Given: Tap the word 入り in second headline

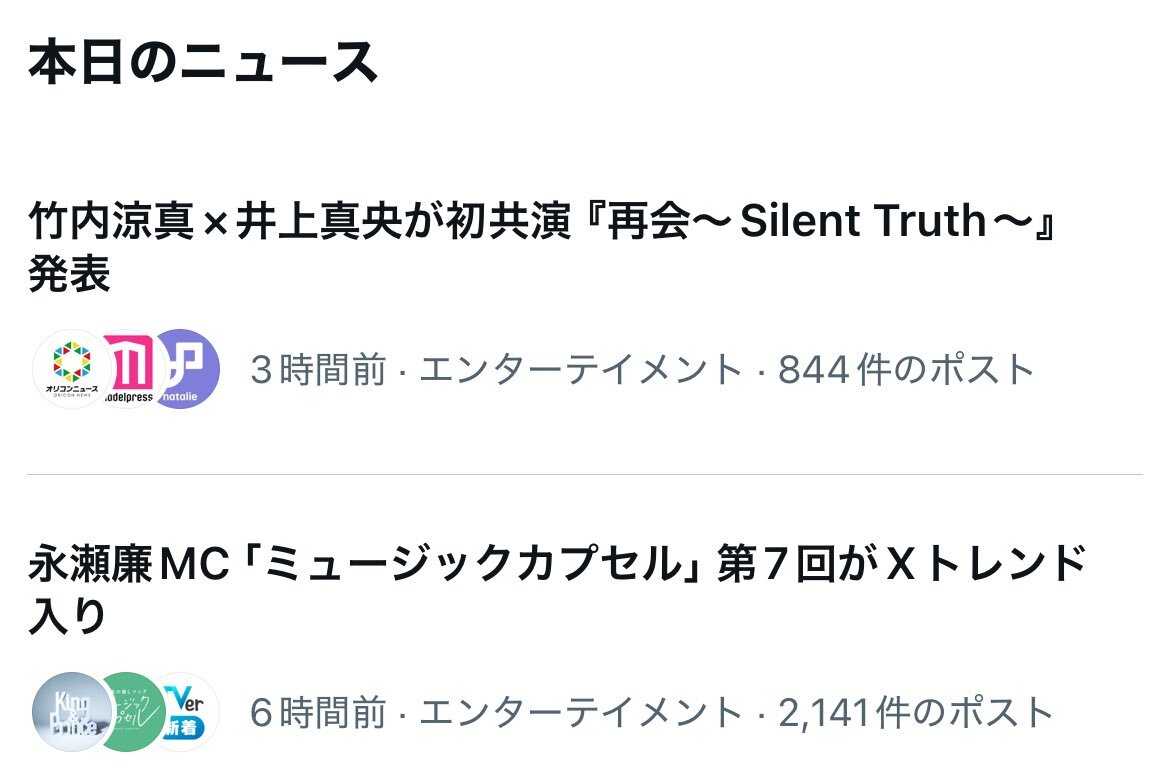Looking at the screenshot, I should [67, 618].
